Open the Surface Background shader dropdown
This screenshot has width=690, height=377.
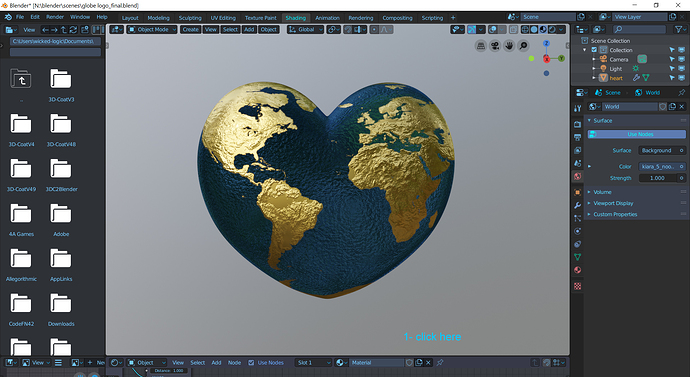662,150
